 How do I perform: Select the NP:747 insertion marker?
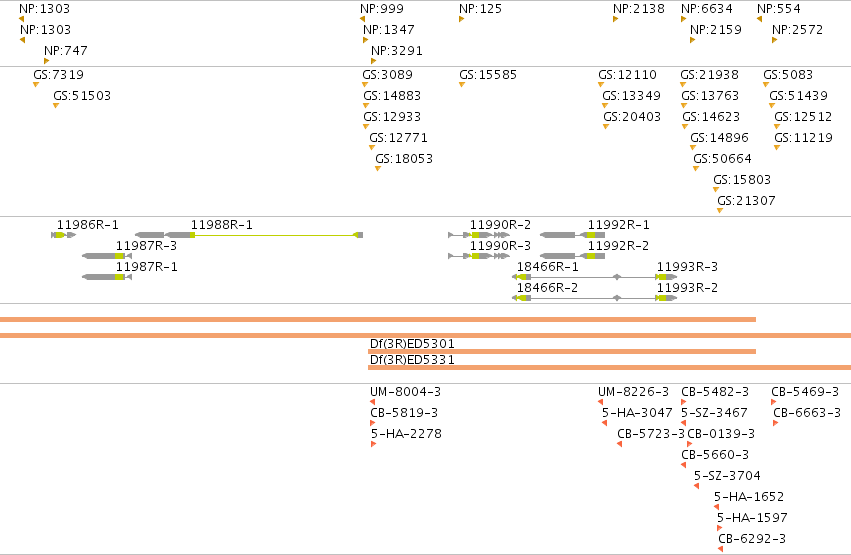(47, 61)
